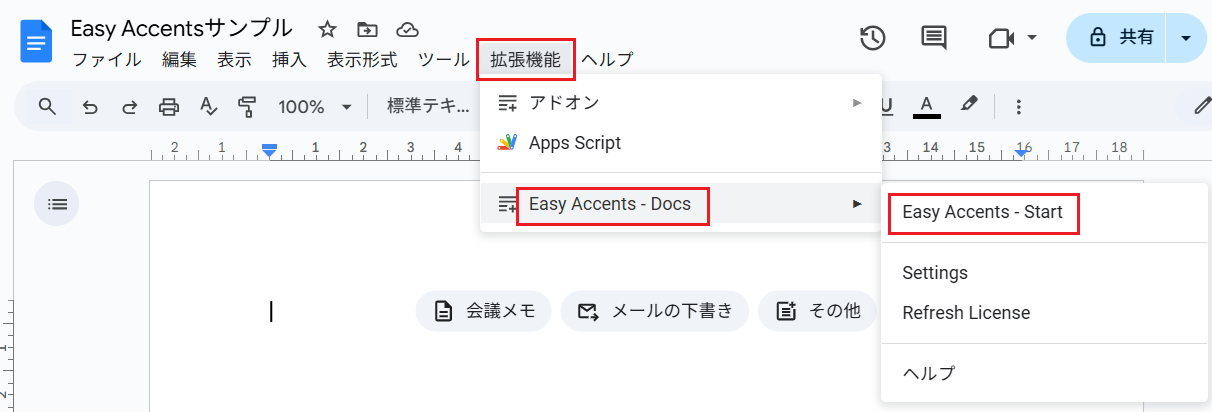1212x412 pixels.
Task: Open the 表示 menu
Action: click(x=235, y=60)
